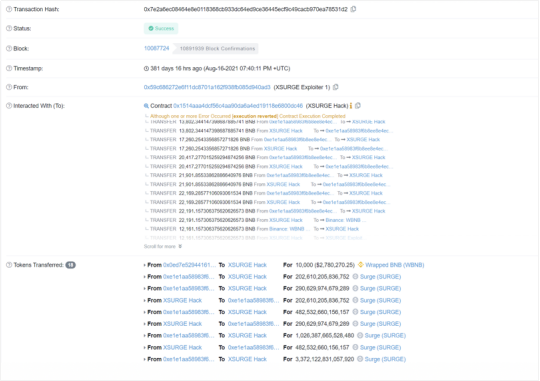The image size is (540, 381).
Task: Click the help icon beside From
Action: pyautogui.click(x=9, y=87)
